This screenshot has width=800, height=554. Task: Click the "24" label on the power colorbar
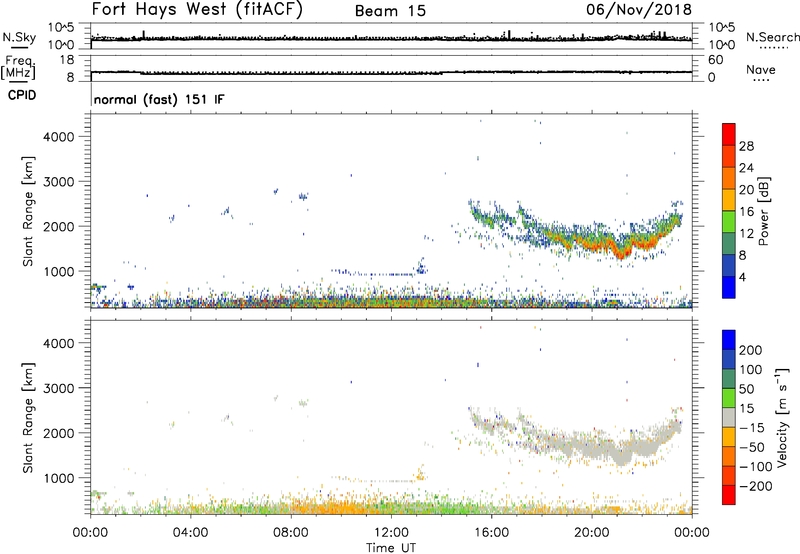click(x=746, y=168)
